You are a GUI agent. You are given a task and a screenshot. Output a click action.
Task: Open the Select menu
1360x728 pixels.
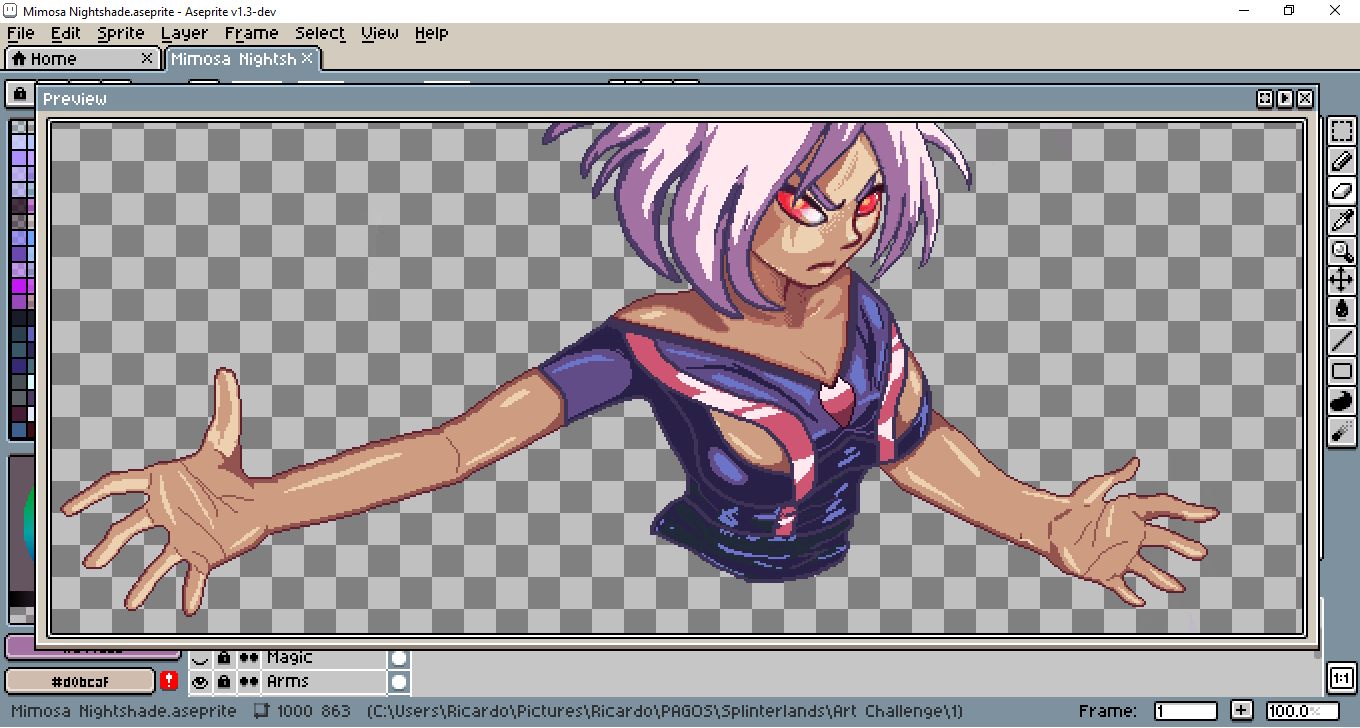[320, 33]
